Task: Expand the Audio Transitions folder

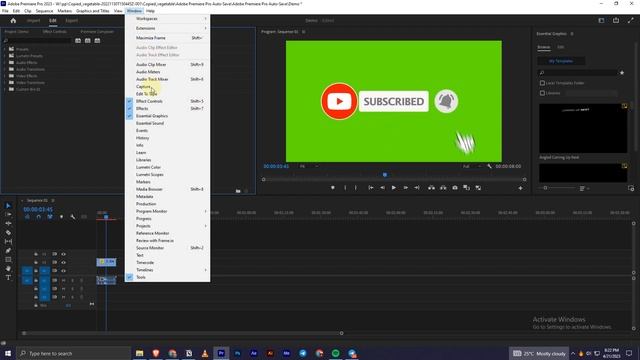Action: point(5,69)
